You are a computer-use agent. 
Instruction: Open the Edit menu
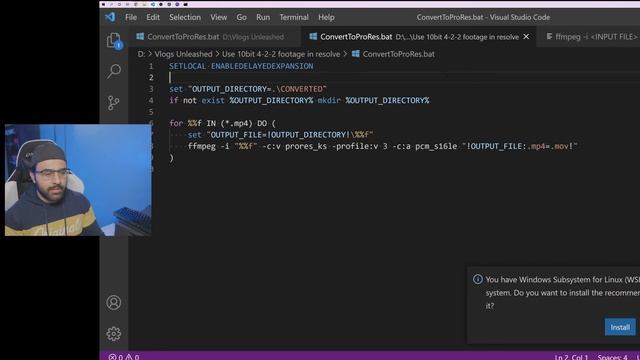pyautogui.click(x=153, y=17)
